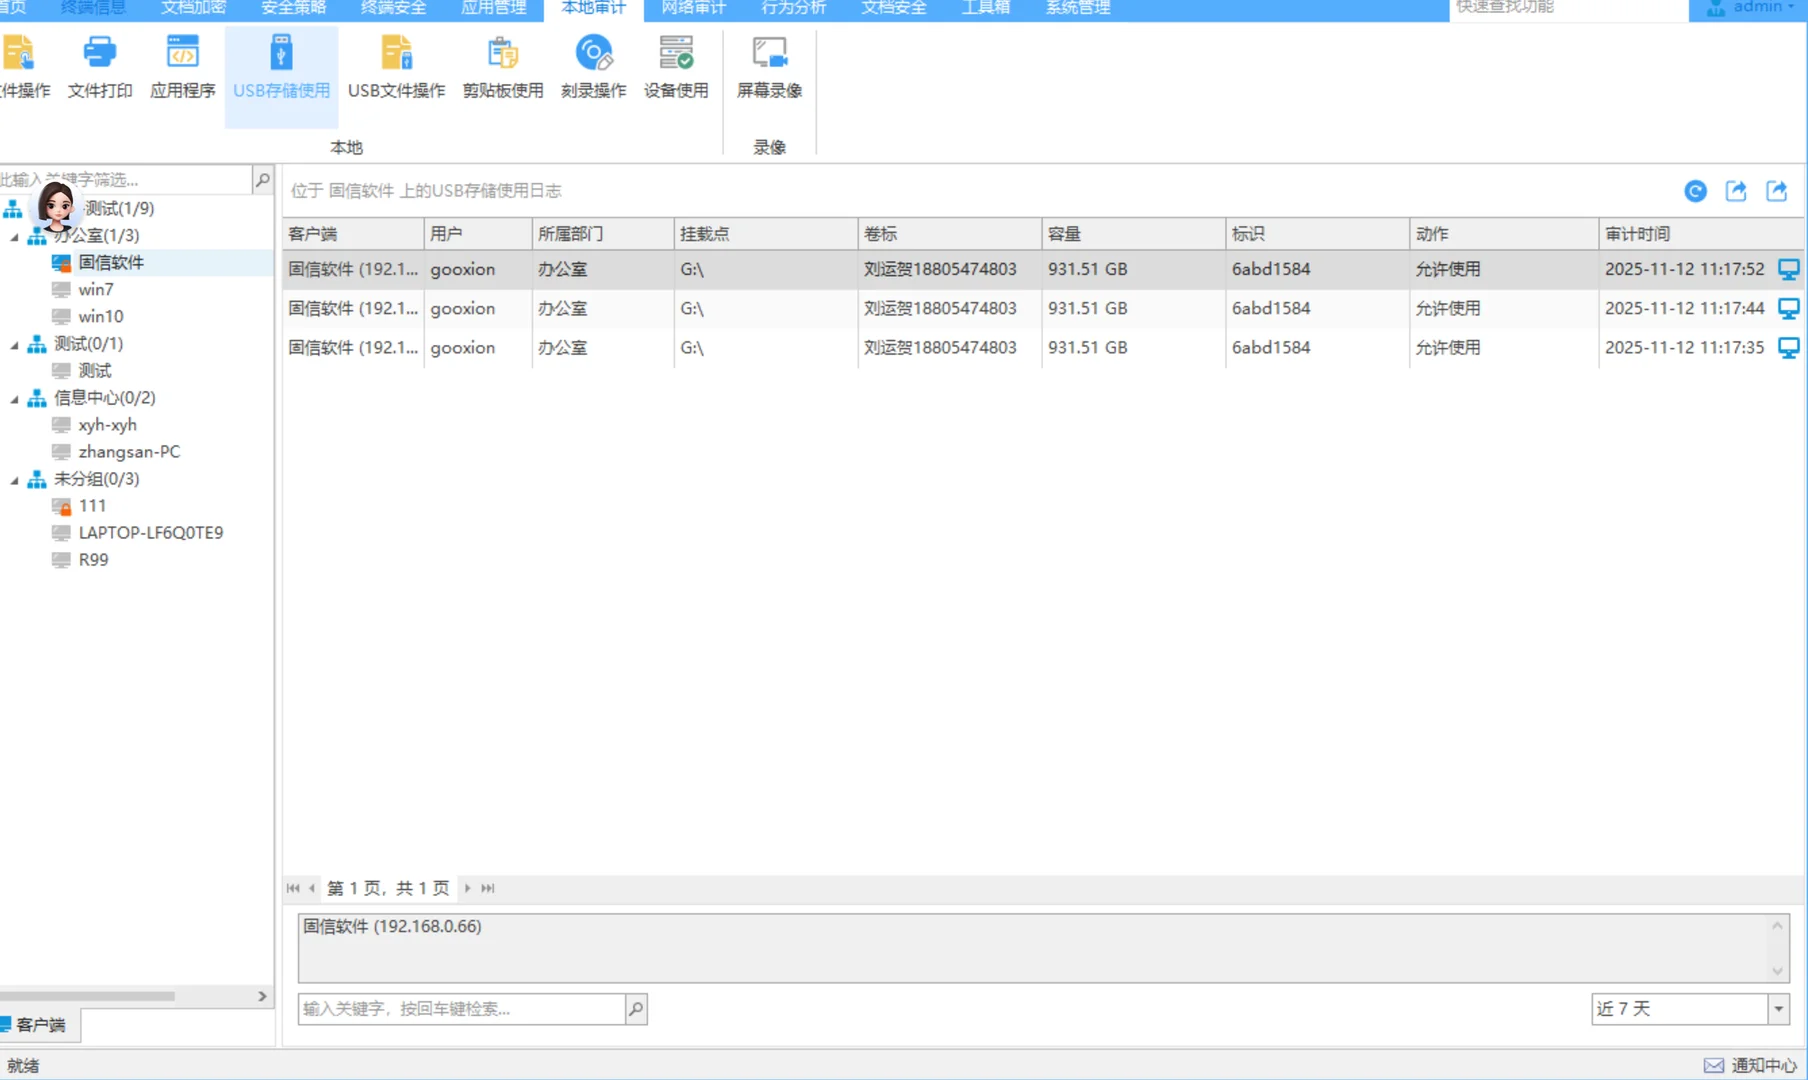Viewport: 1808px width, 1080px height.
Task: Click the log keyword search input
Action: tap(462, 1009)
